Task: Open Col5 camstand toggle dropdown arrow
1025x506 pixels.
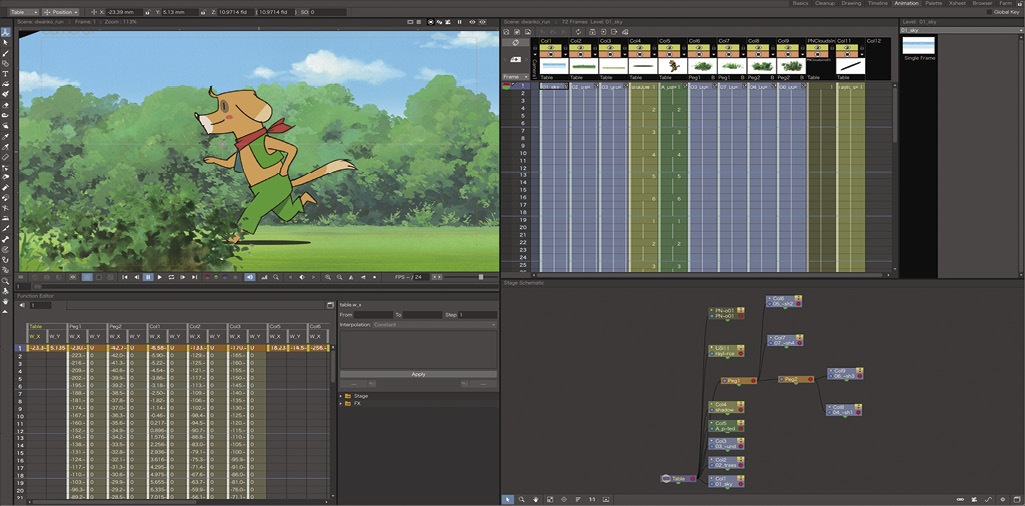Action: [x=685, y=55]
